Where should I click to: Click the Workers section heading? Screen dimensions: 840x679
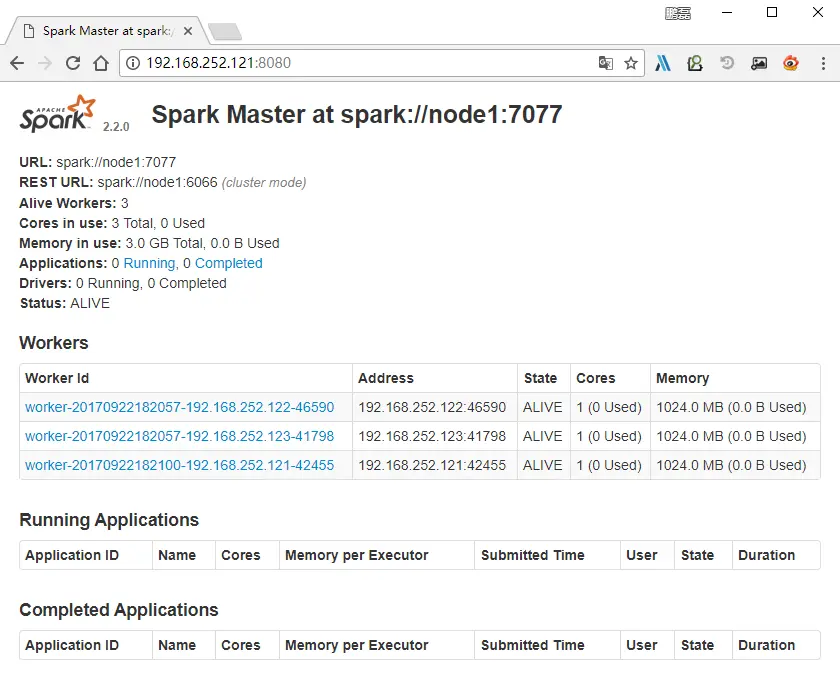54,343
